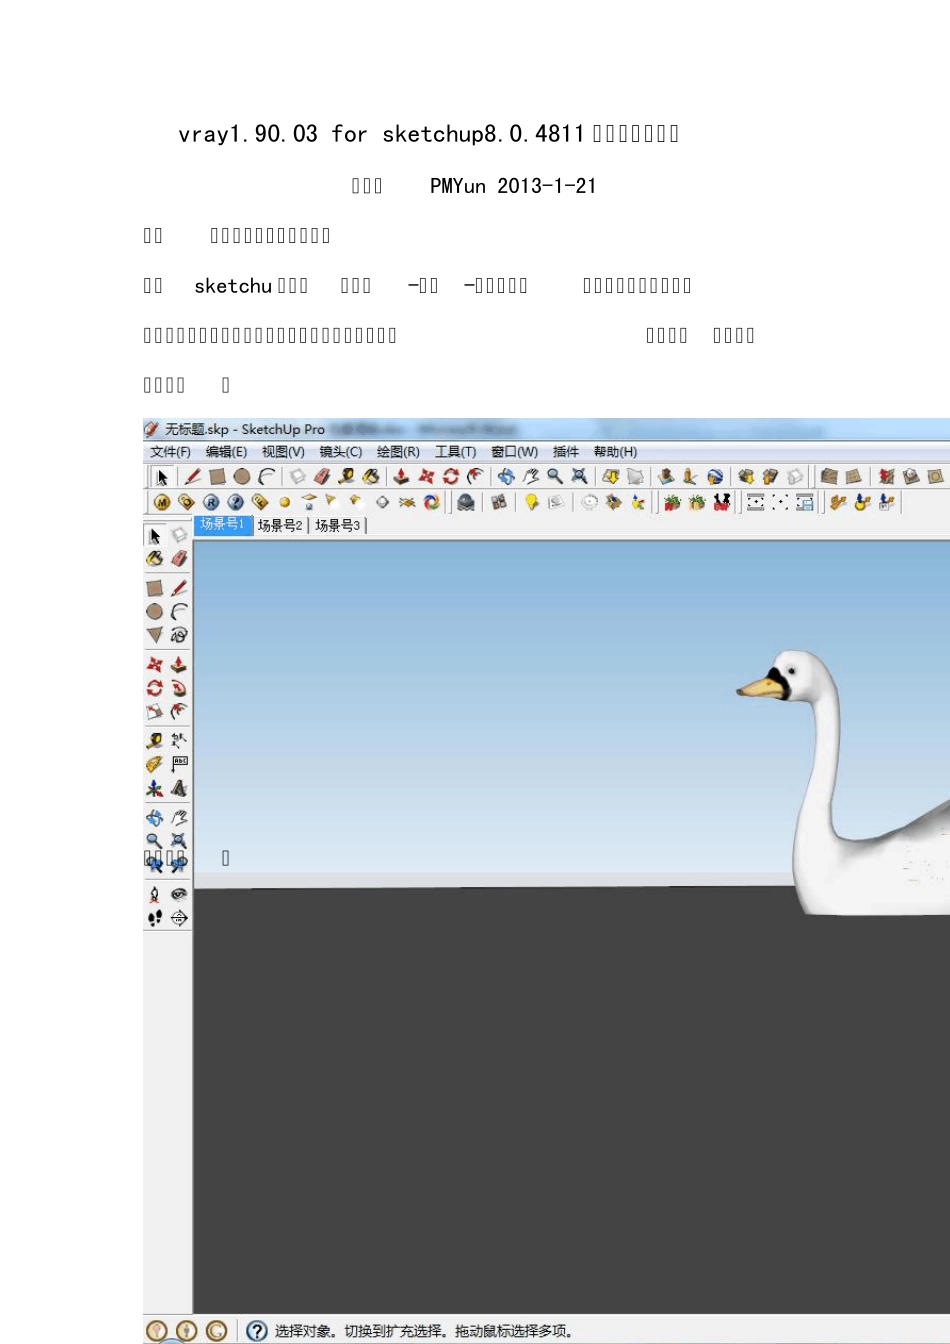950x1344 pixels.
Task: Activate the Orbit tool in left toolbar
Action: pyautogui.click(x=155, y=818)
